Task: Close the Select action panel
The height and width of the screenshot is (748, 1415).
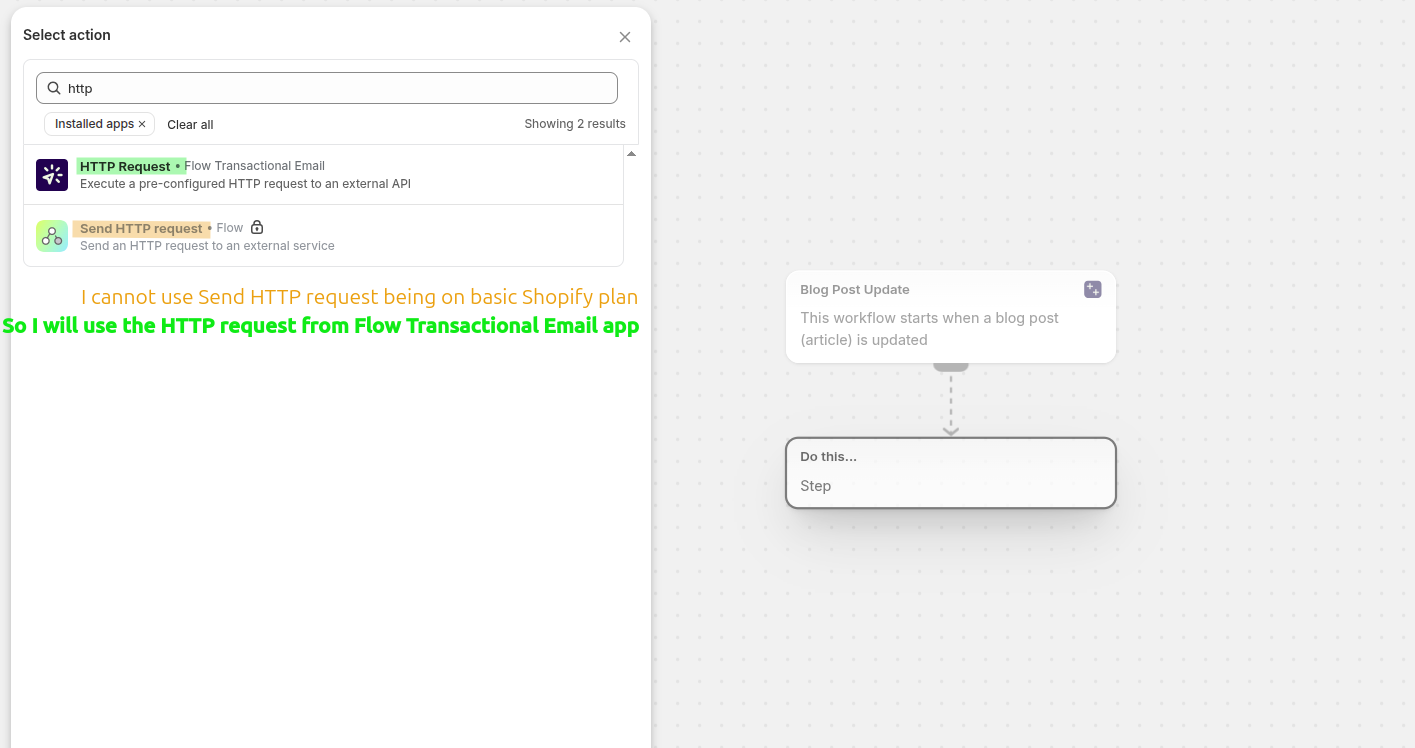Action: click(x=625, y=37)
